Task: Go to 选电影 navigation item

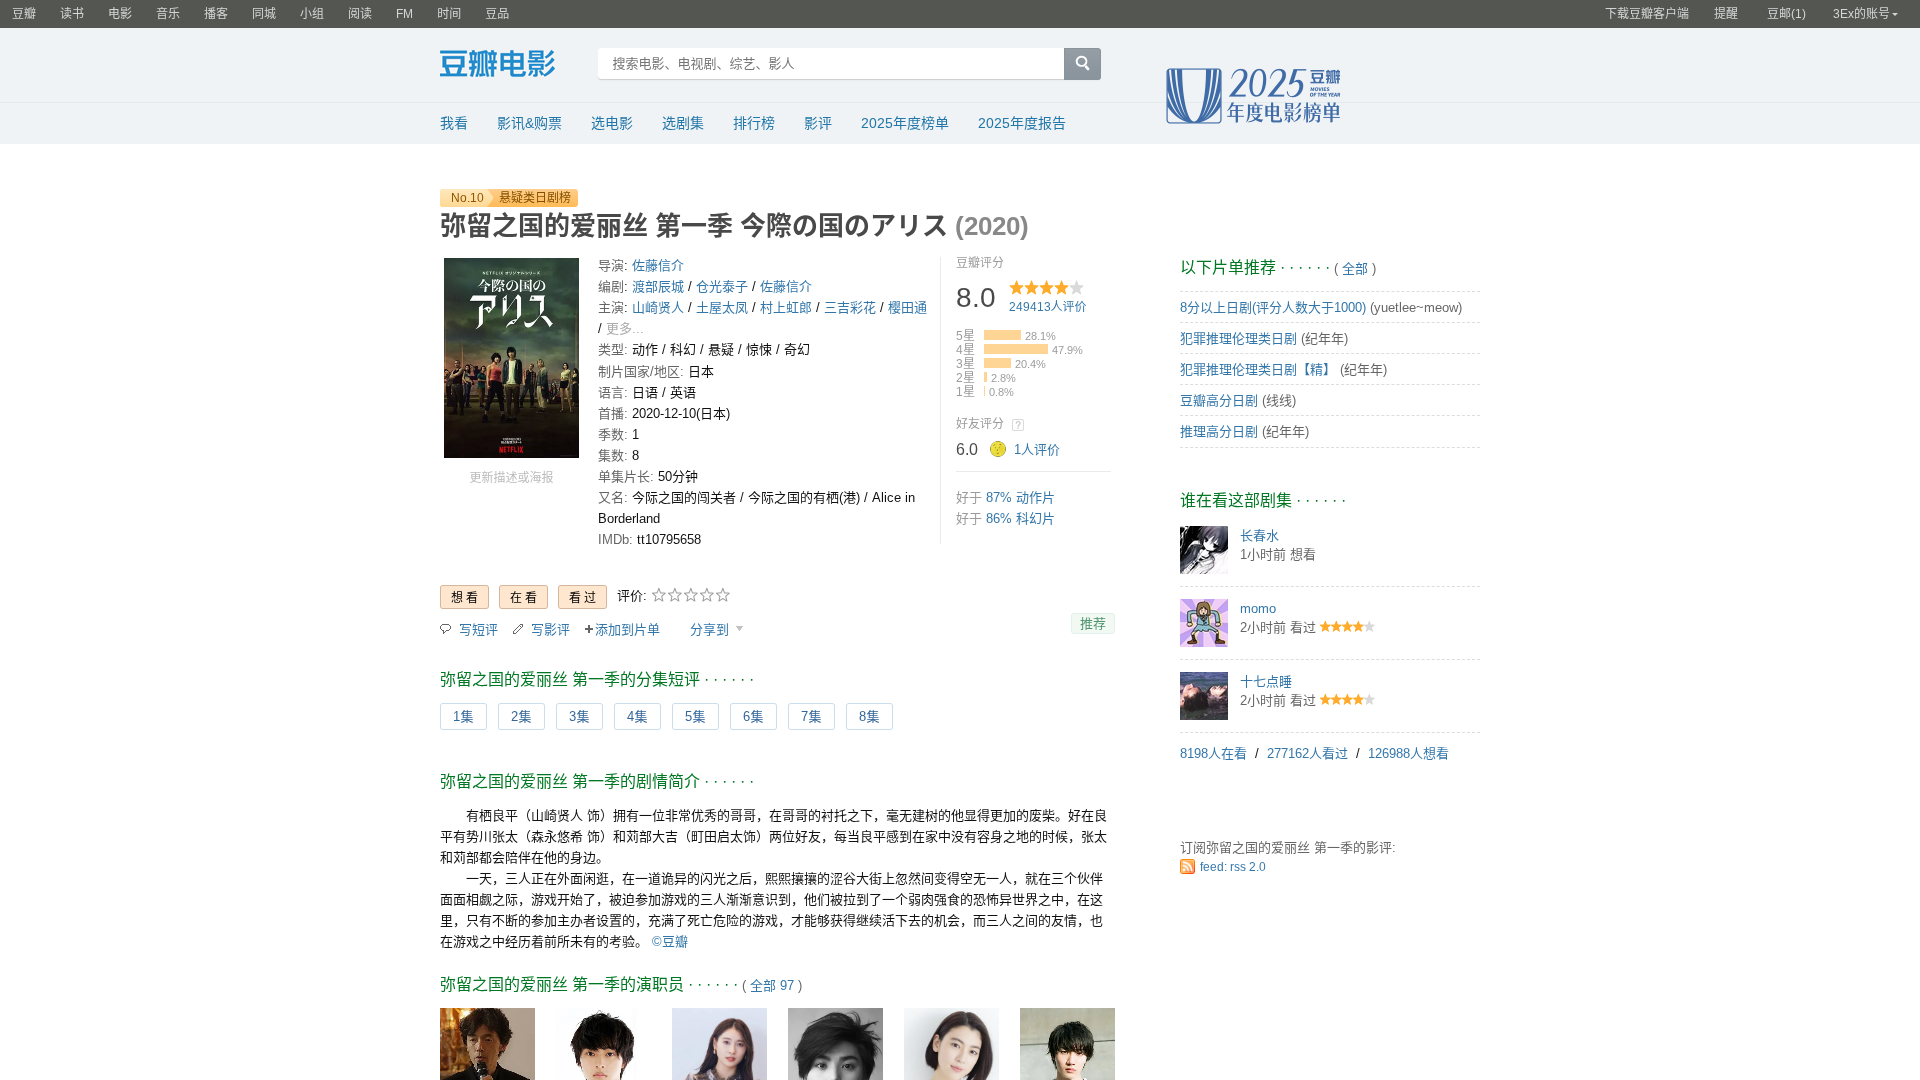Action: (612, 123)
